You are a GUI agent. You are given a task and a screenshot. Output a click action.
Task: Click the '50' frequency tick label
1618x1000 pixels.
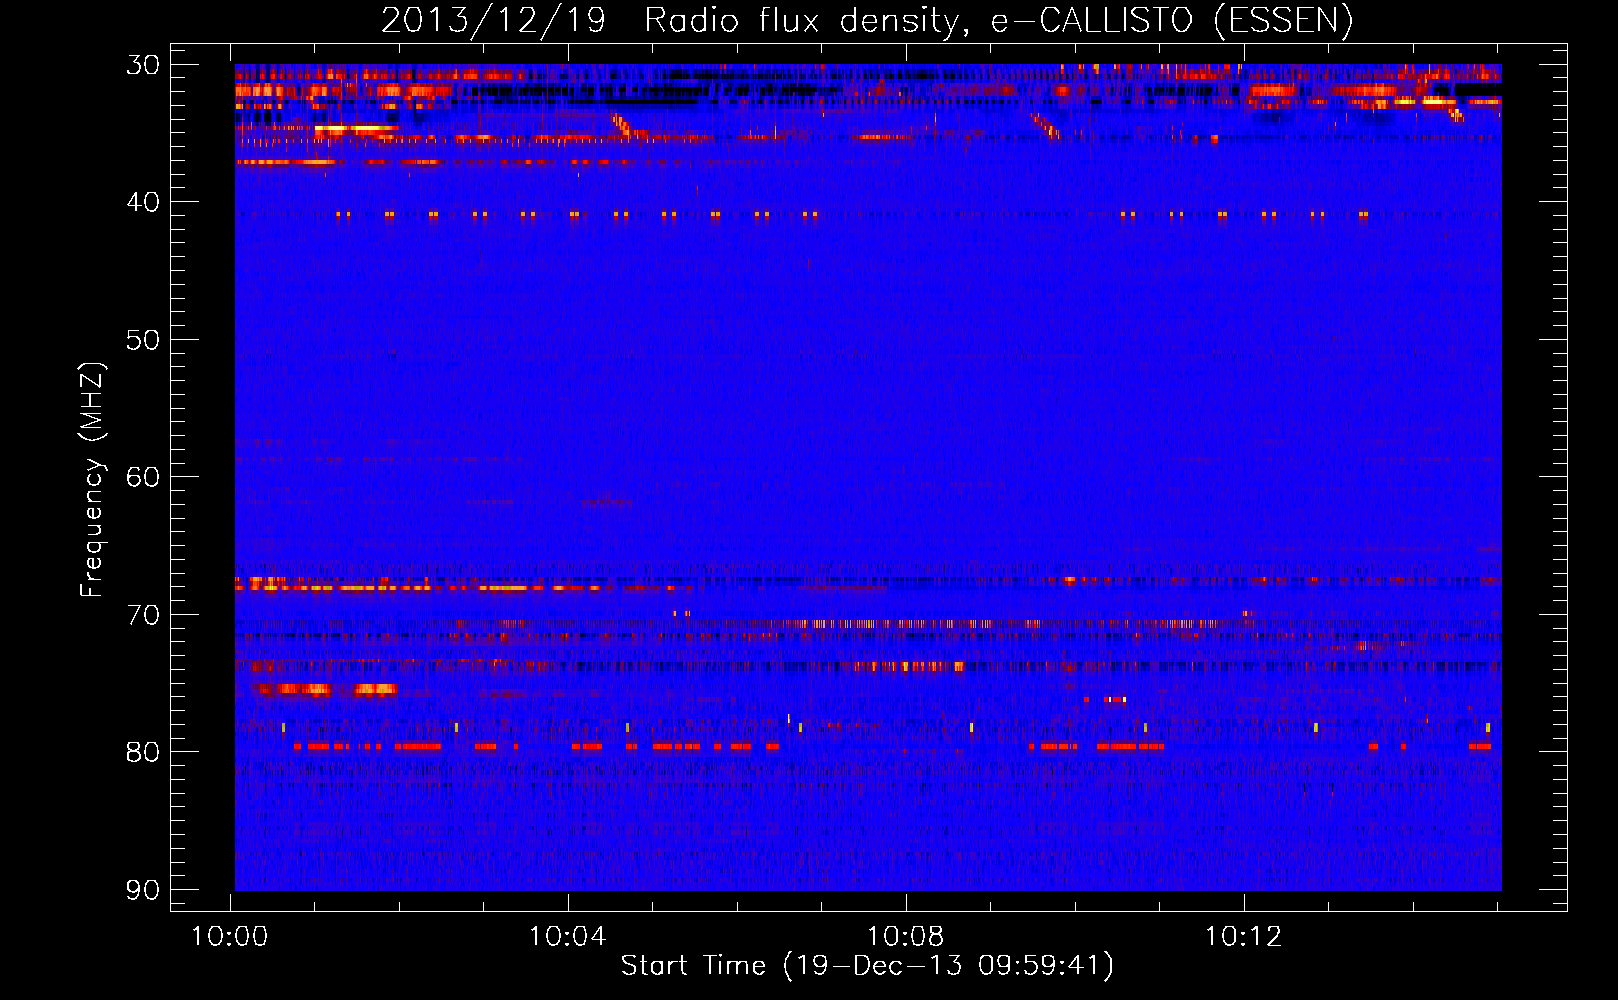pos(142,340)
